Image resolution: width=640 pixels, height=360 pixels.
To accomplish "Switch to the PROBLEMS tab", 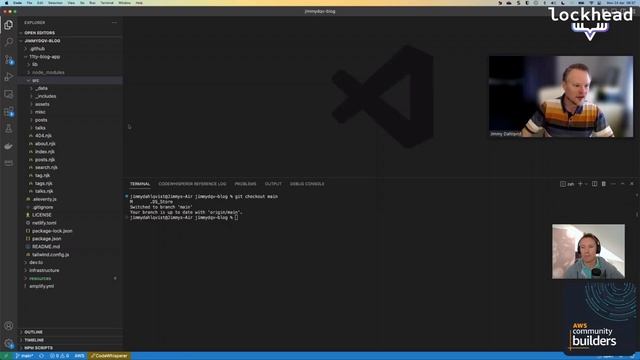I will point(245,184).
